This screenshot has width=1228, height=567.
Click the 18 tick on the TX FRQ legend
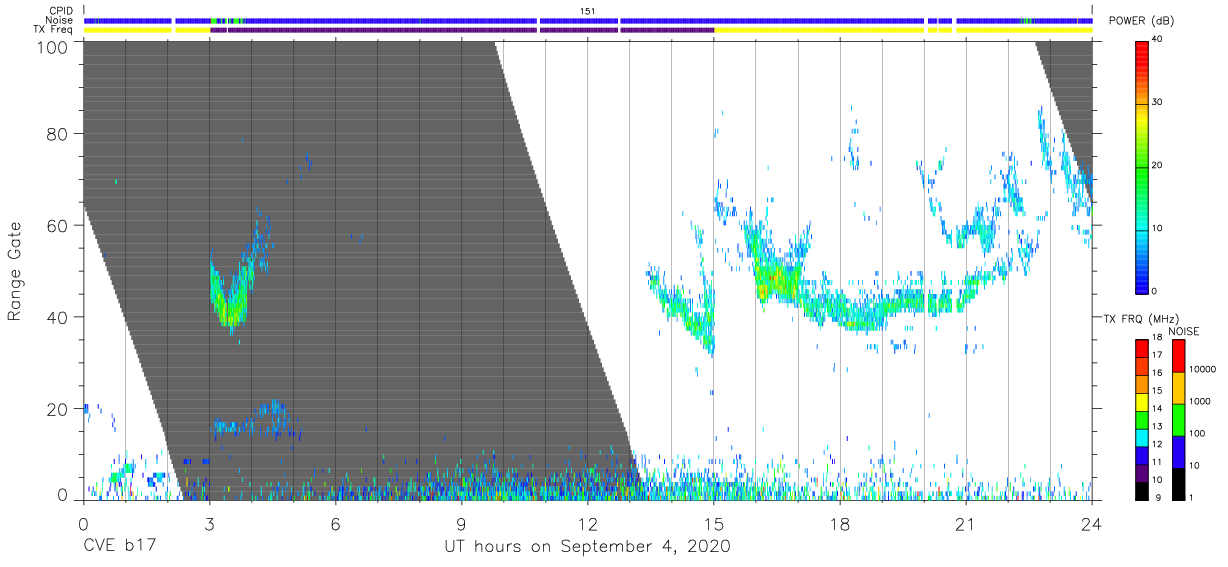[x=1157, y=339]
